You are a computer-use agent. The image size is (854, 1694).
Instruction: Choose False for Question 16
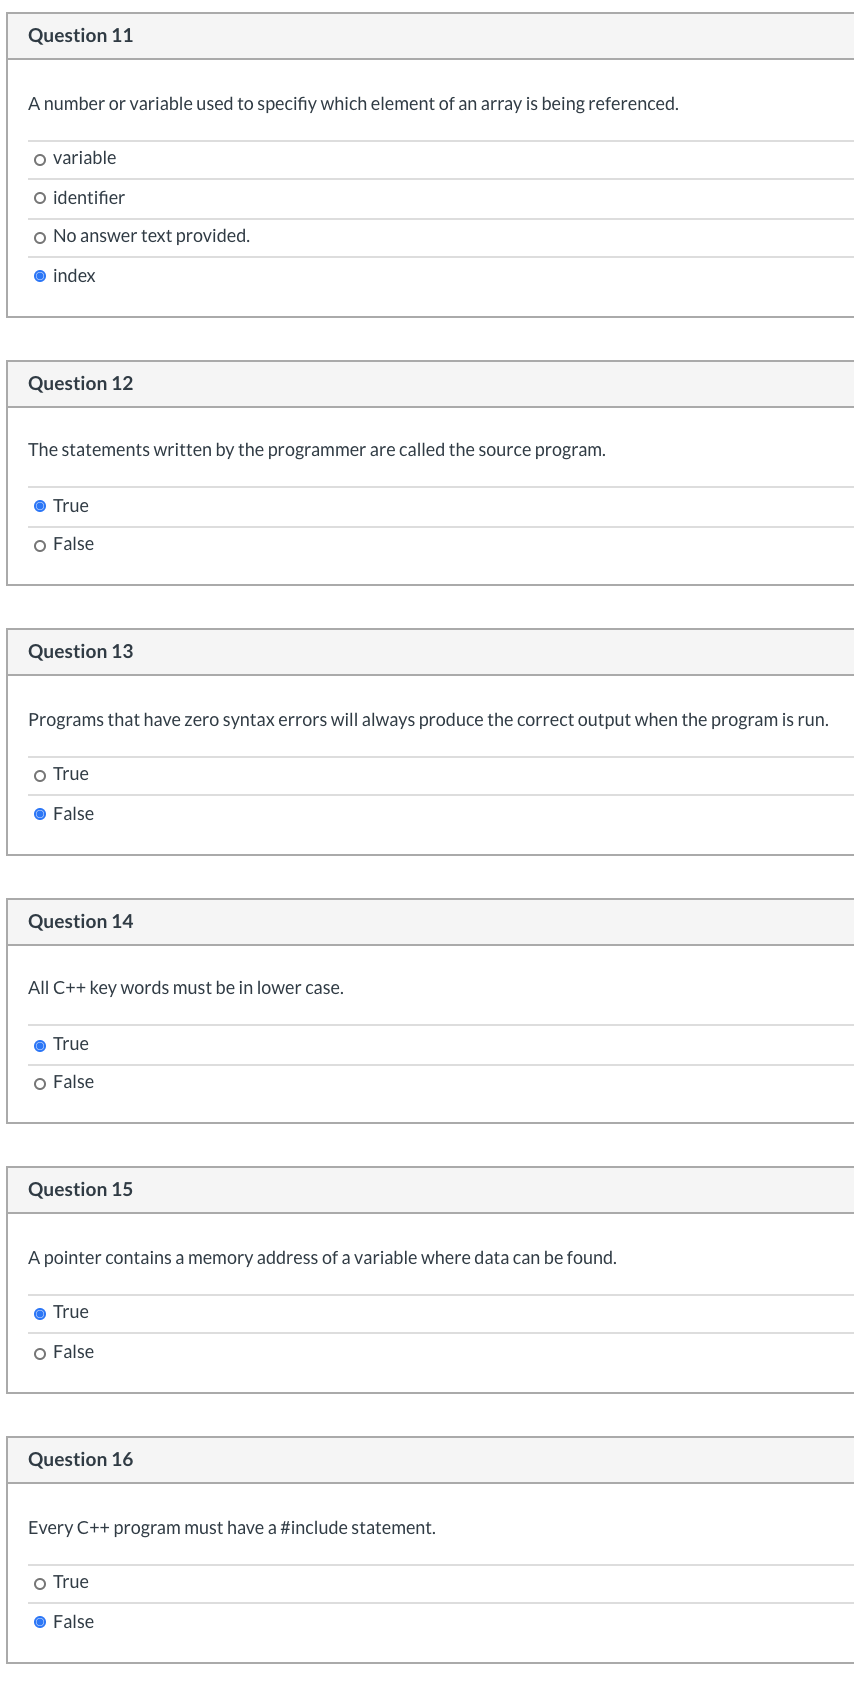click(40, 1622)
